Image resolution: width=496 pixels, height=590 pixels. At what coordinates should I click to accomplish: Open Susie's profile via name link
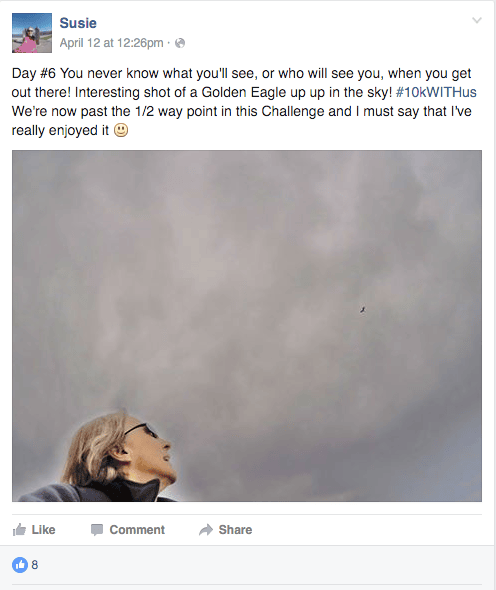coord(78,23)
